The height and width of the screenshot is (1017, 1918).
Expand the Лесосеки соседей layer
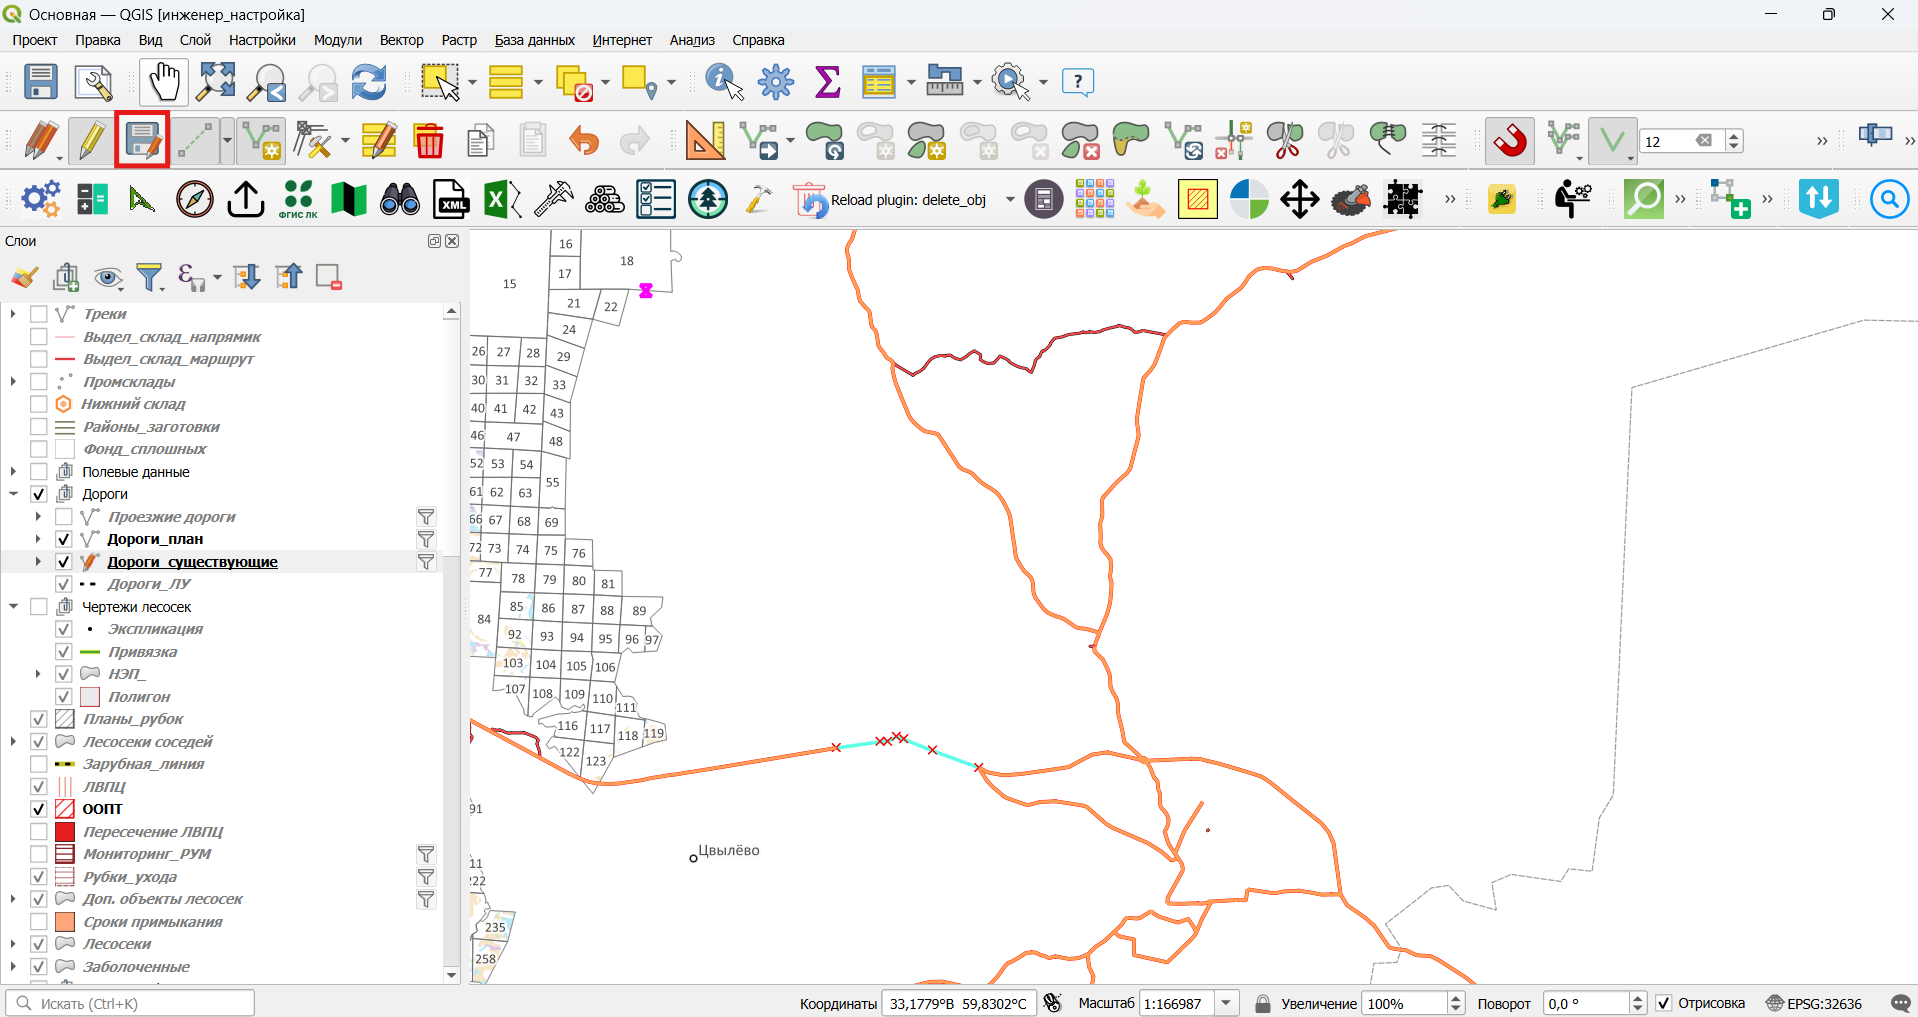point(14,742)
